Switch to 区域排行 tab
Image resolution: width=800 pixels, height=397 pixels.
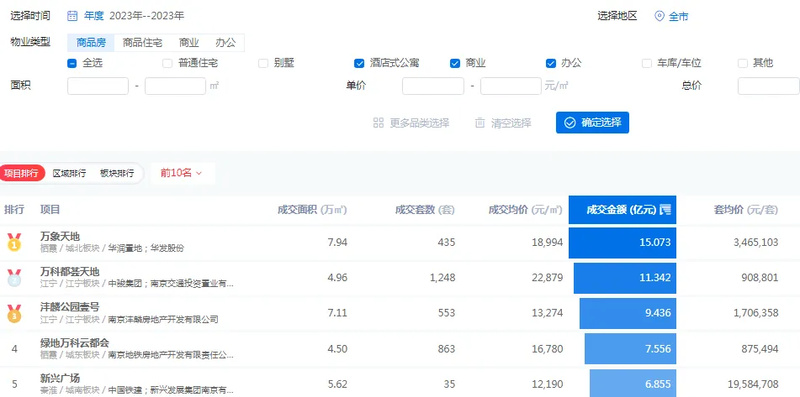(x=69, y=173)
